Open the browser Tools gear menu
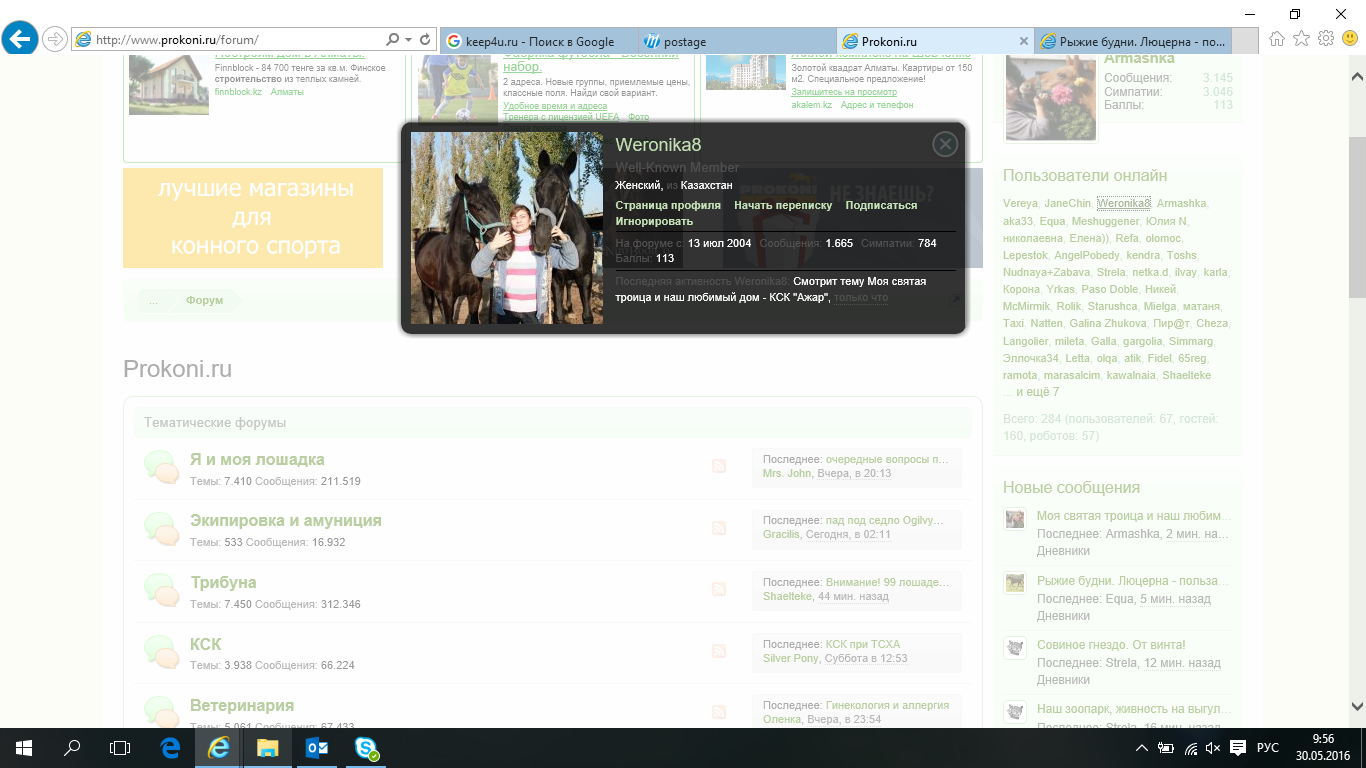1366x768 pixels. coord(1325,39)
